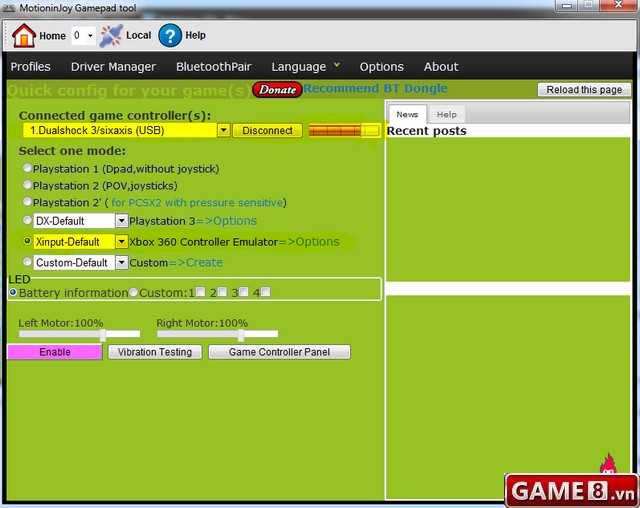Click the MotioninJoy title bar app icon
640x508 pixels.
click(x=9, y=8)
